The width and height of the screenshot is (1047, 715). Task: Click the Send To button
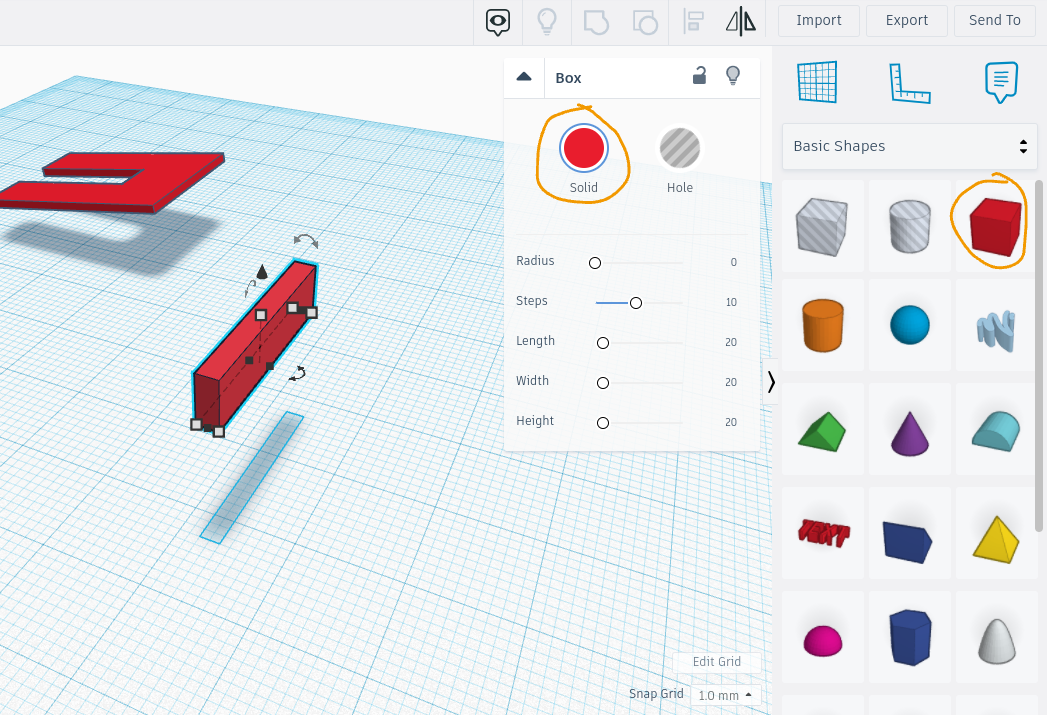tap(995, 21)
